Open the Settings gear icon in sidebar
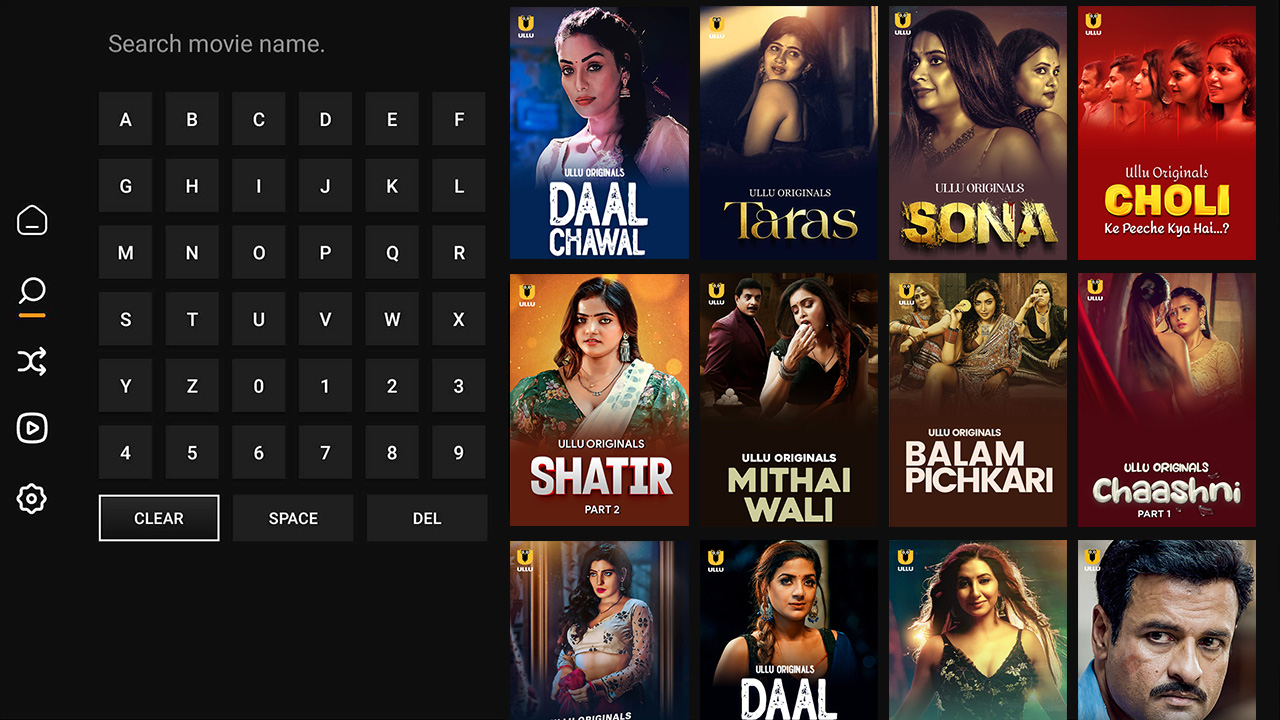Viewport: 1280px width, 720px height. pos(32,498)
